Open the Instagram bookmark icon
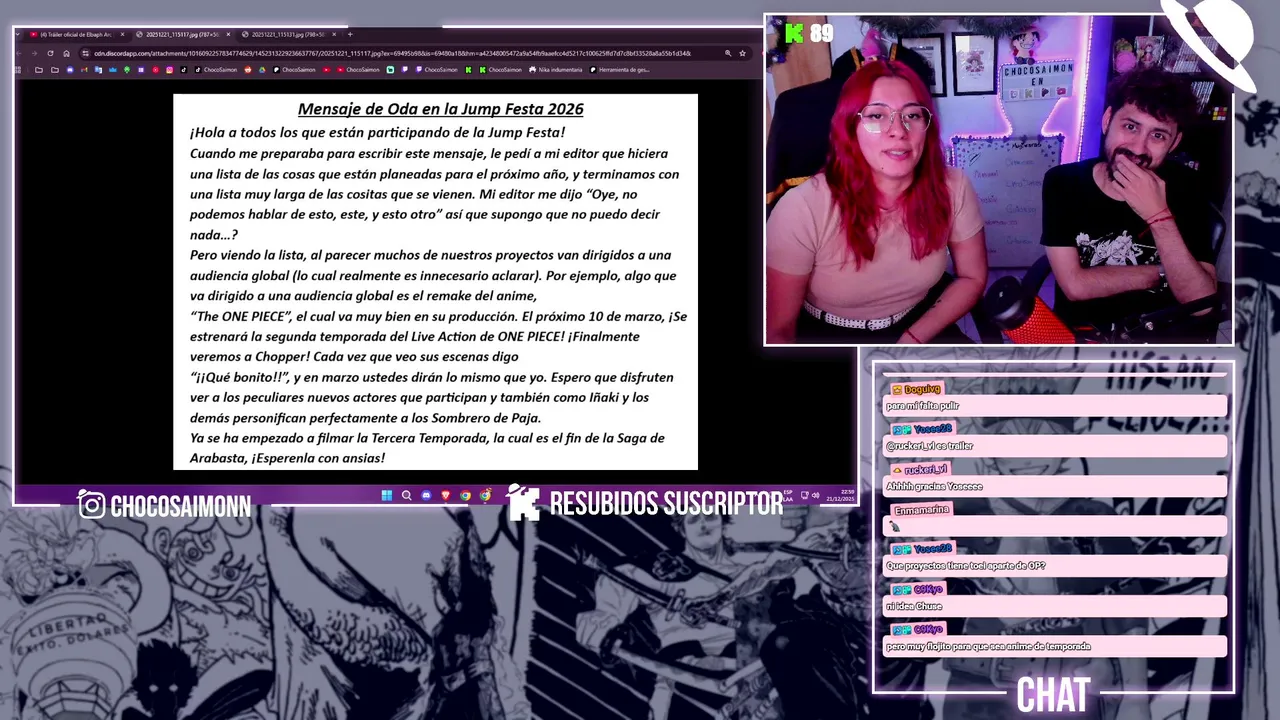1280x720 pixels. click(170, 70)
